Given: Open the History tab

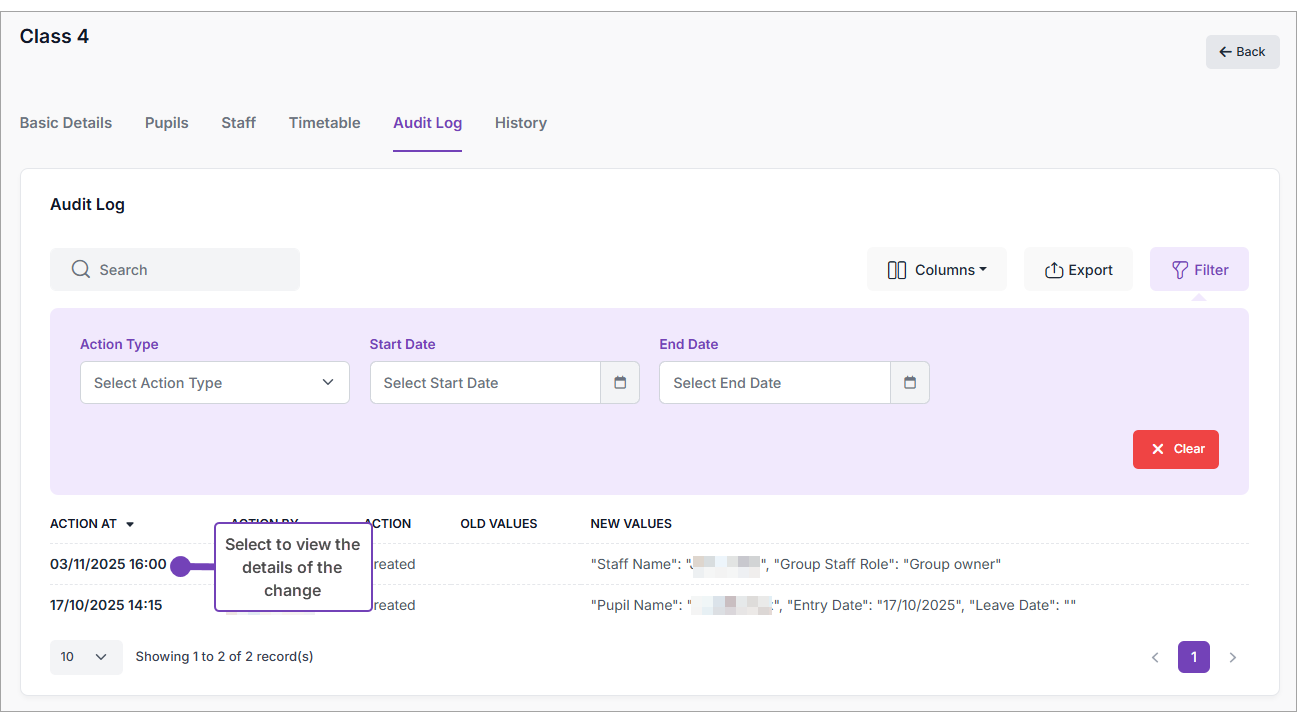Looking at the screenshot, I should [520, 123].
